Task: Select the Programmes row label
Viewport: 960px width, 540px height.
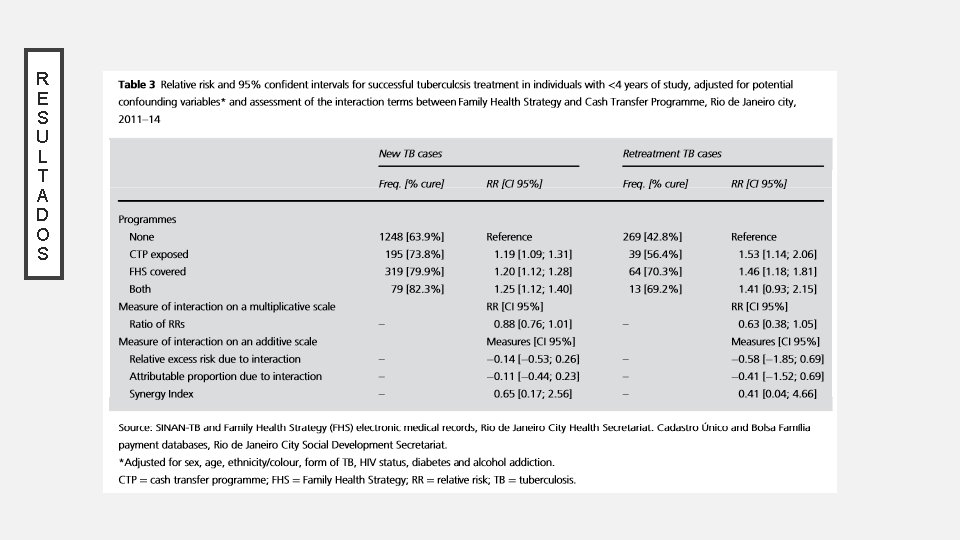Action: (147, 219)
